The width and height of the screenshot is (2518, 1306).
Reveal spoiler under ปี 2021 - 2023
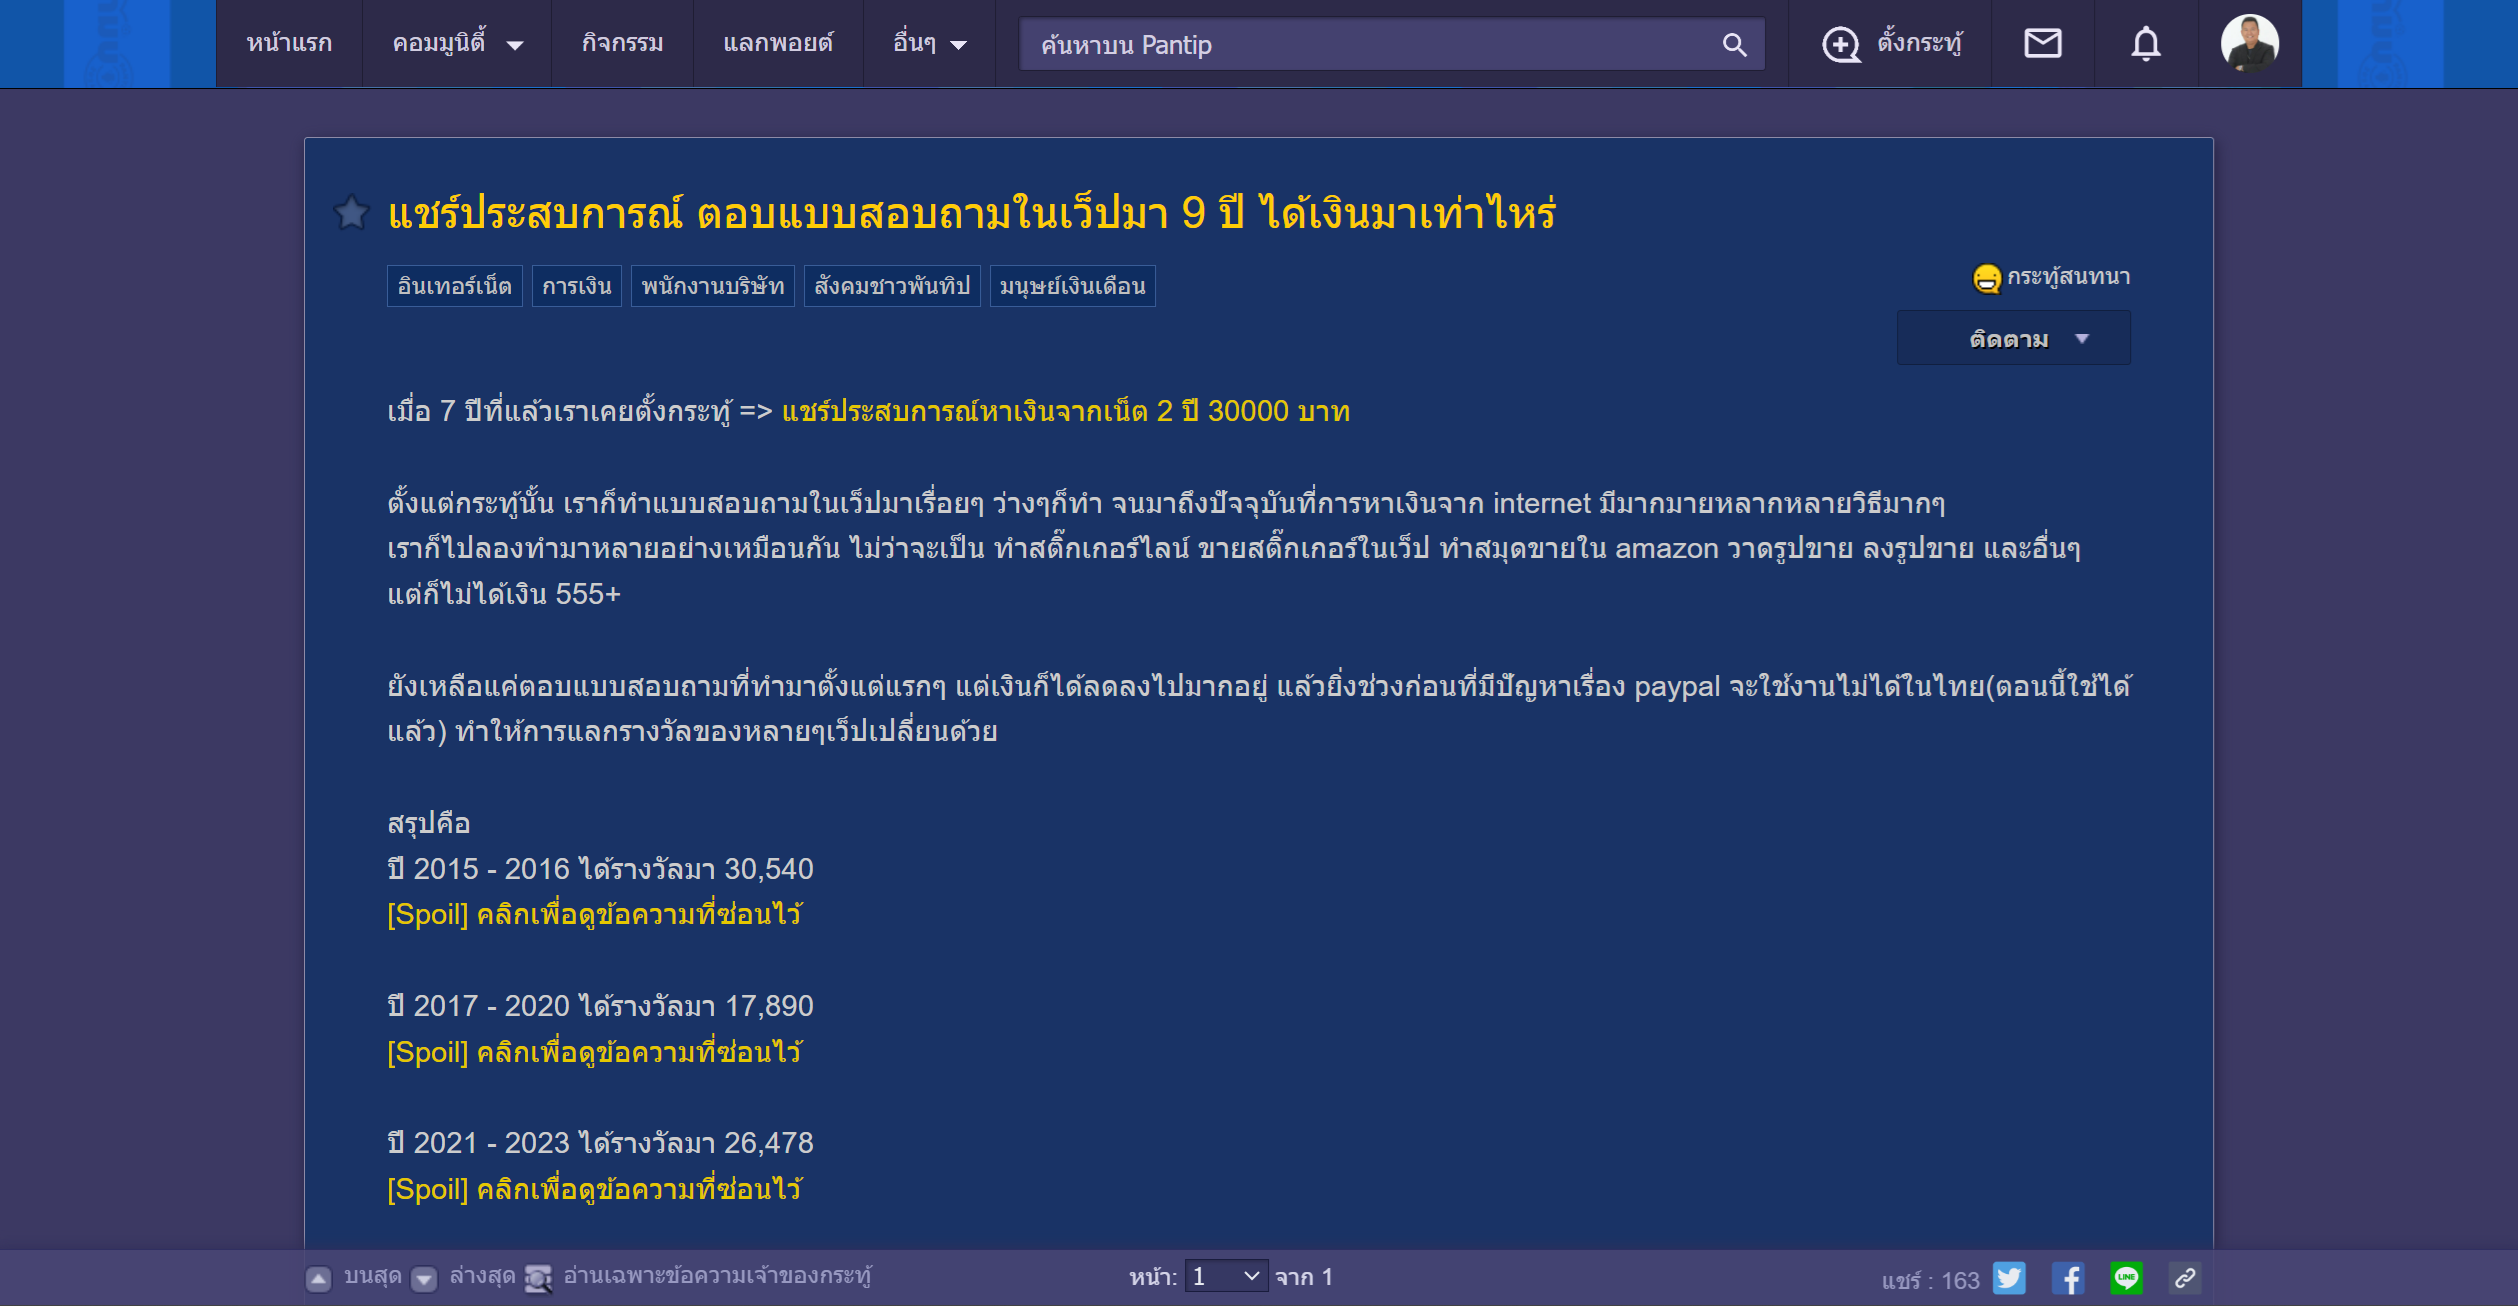[x=595, y=1189]
